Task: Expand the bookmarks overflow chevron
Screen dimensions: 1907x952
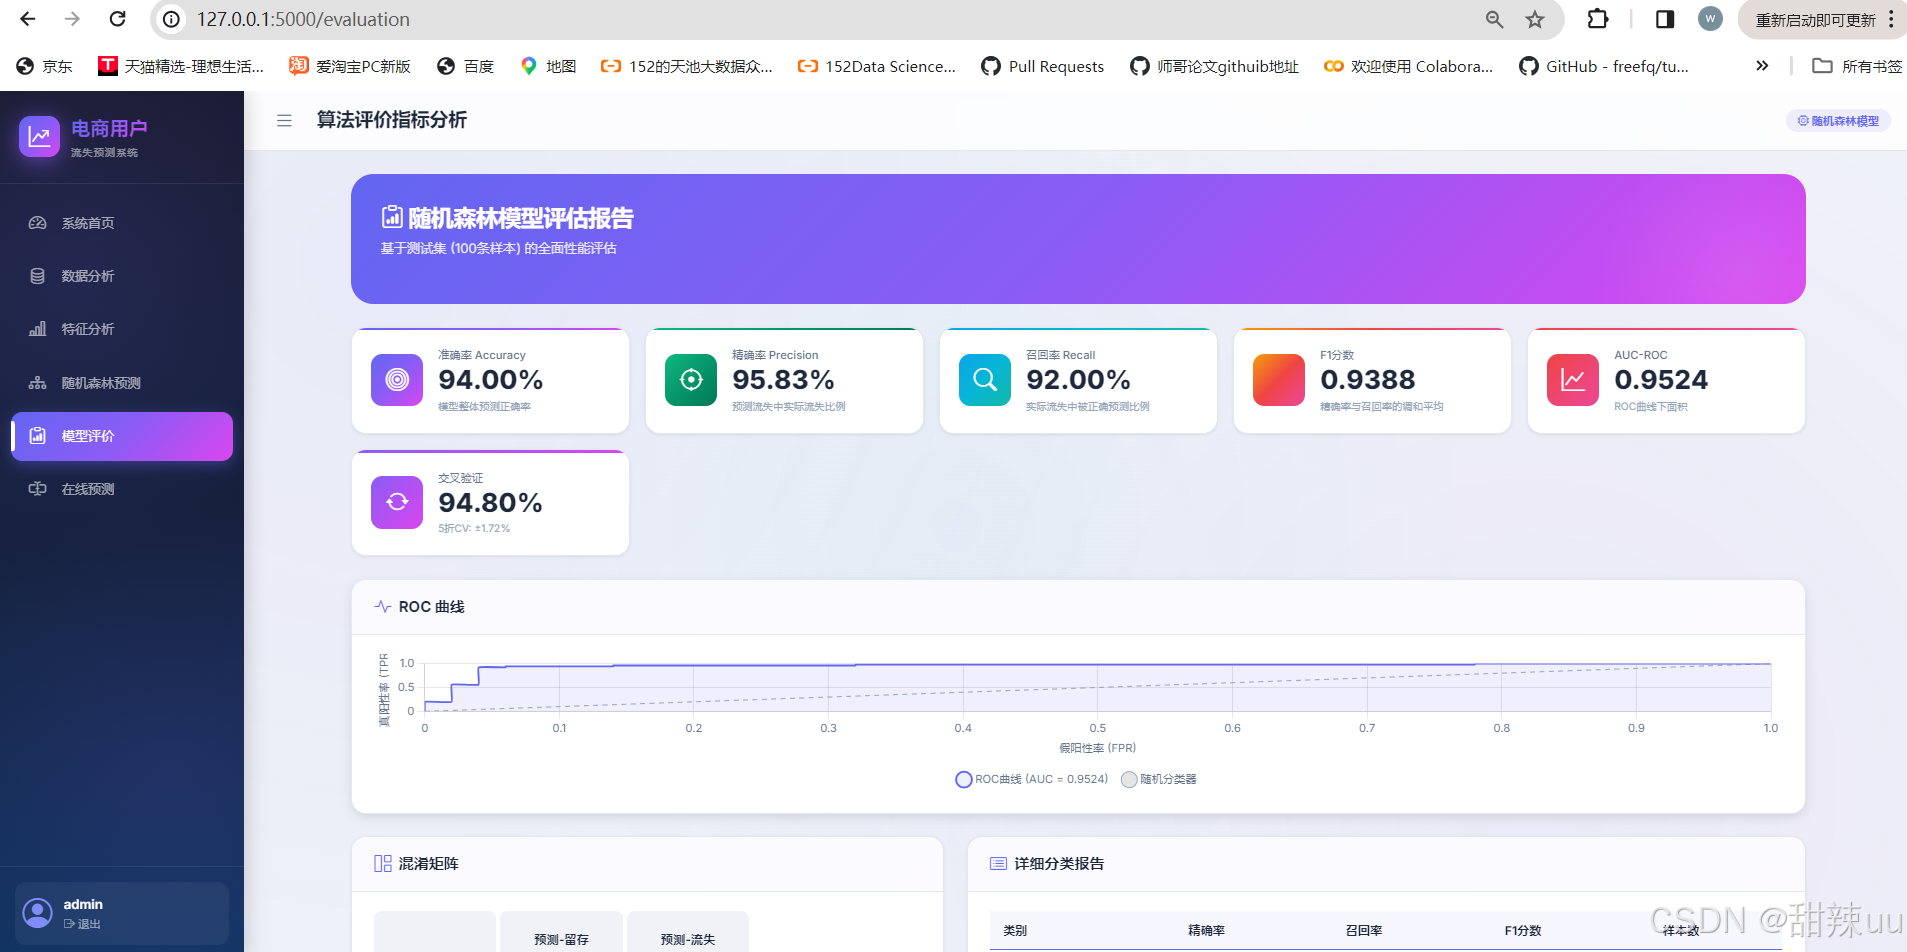Action: click(x=1762, y=66)
